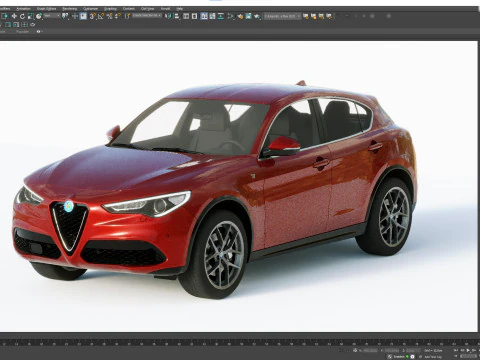Open the Schematic View icon

221,16
